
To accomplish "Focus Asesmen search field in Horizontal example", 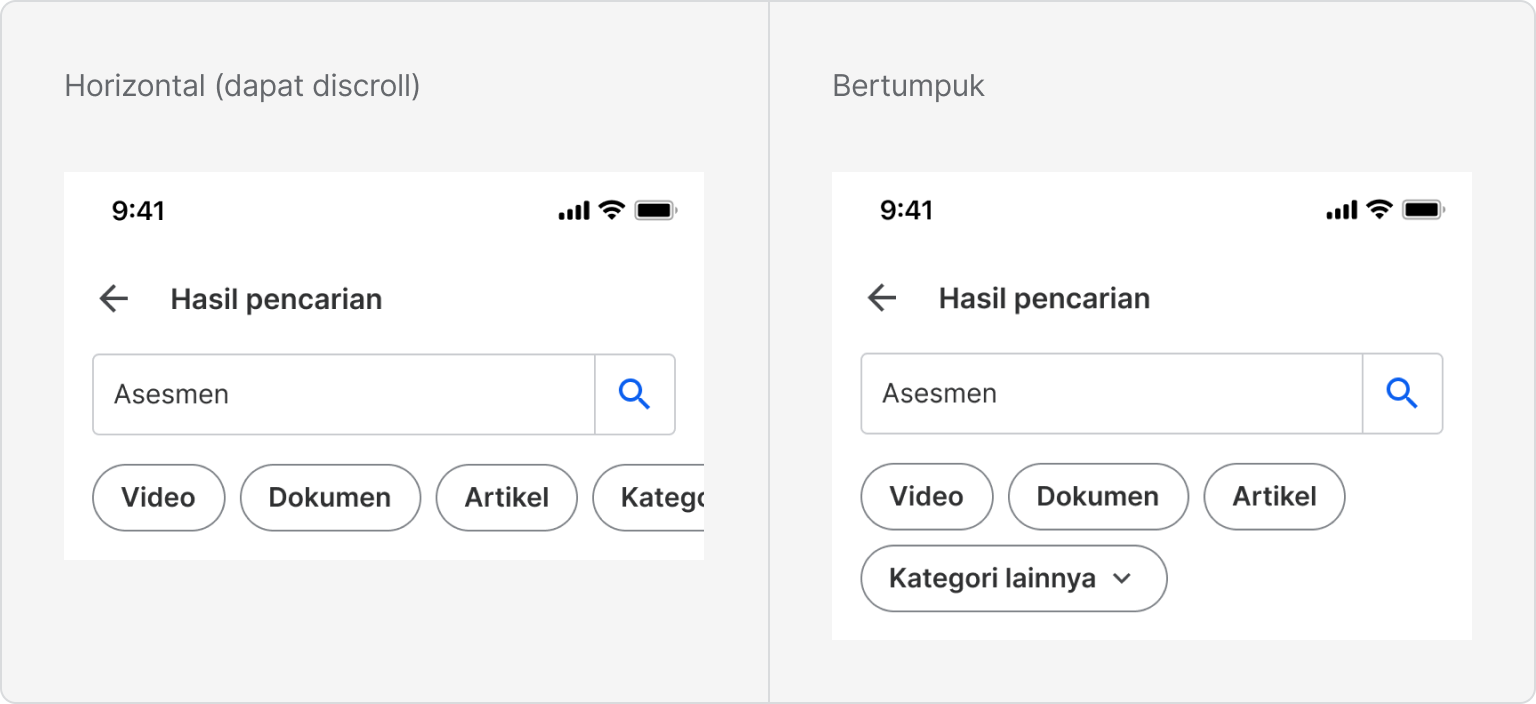I will (x=344, y=394).
